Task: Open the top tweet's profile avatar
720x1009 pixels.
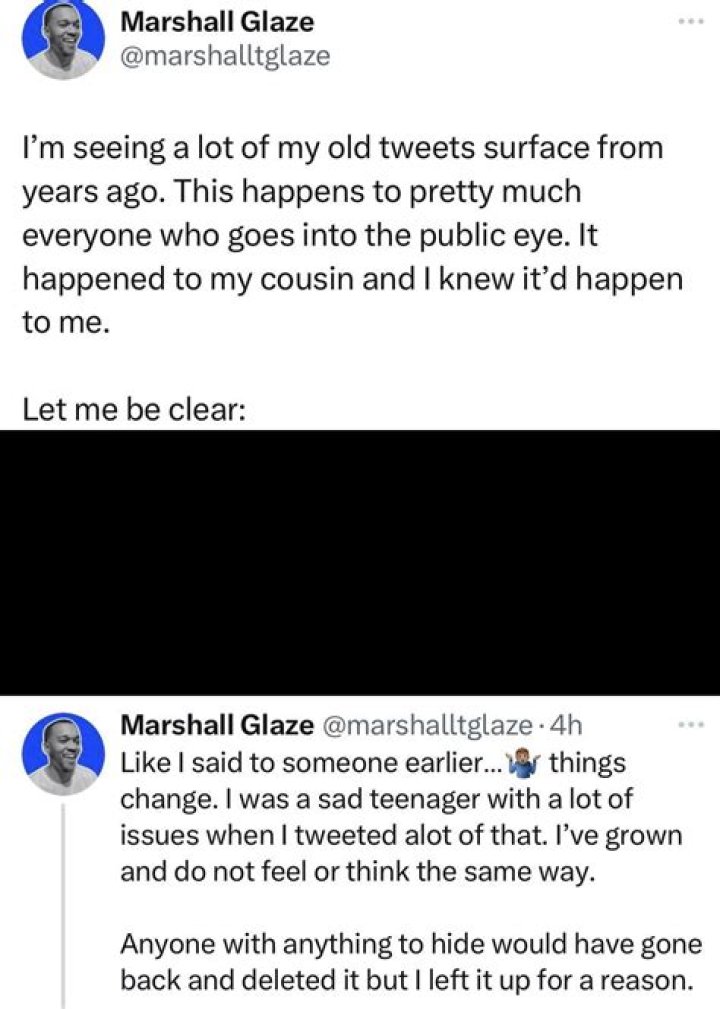Action: click(63, 40)
